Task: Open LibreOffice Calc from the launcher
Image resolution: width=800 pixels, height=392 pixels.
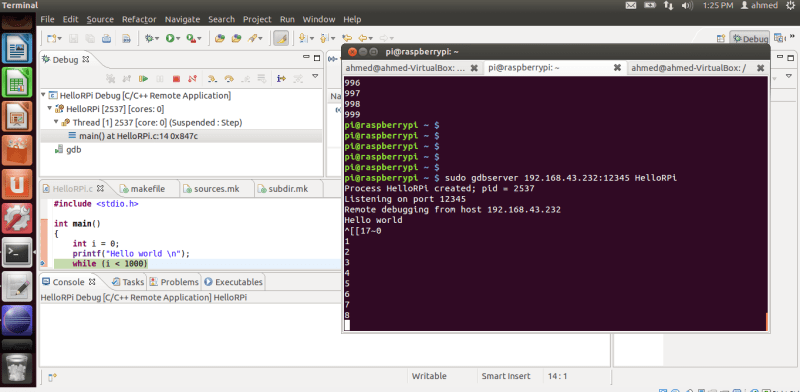Action: point(17,82)
